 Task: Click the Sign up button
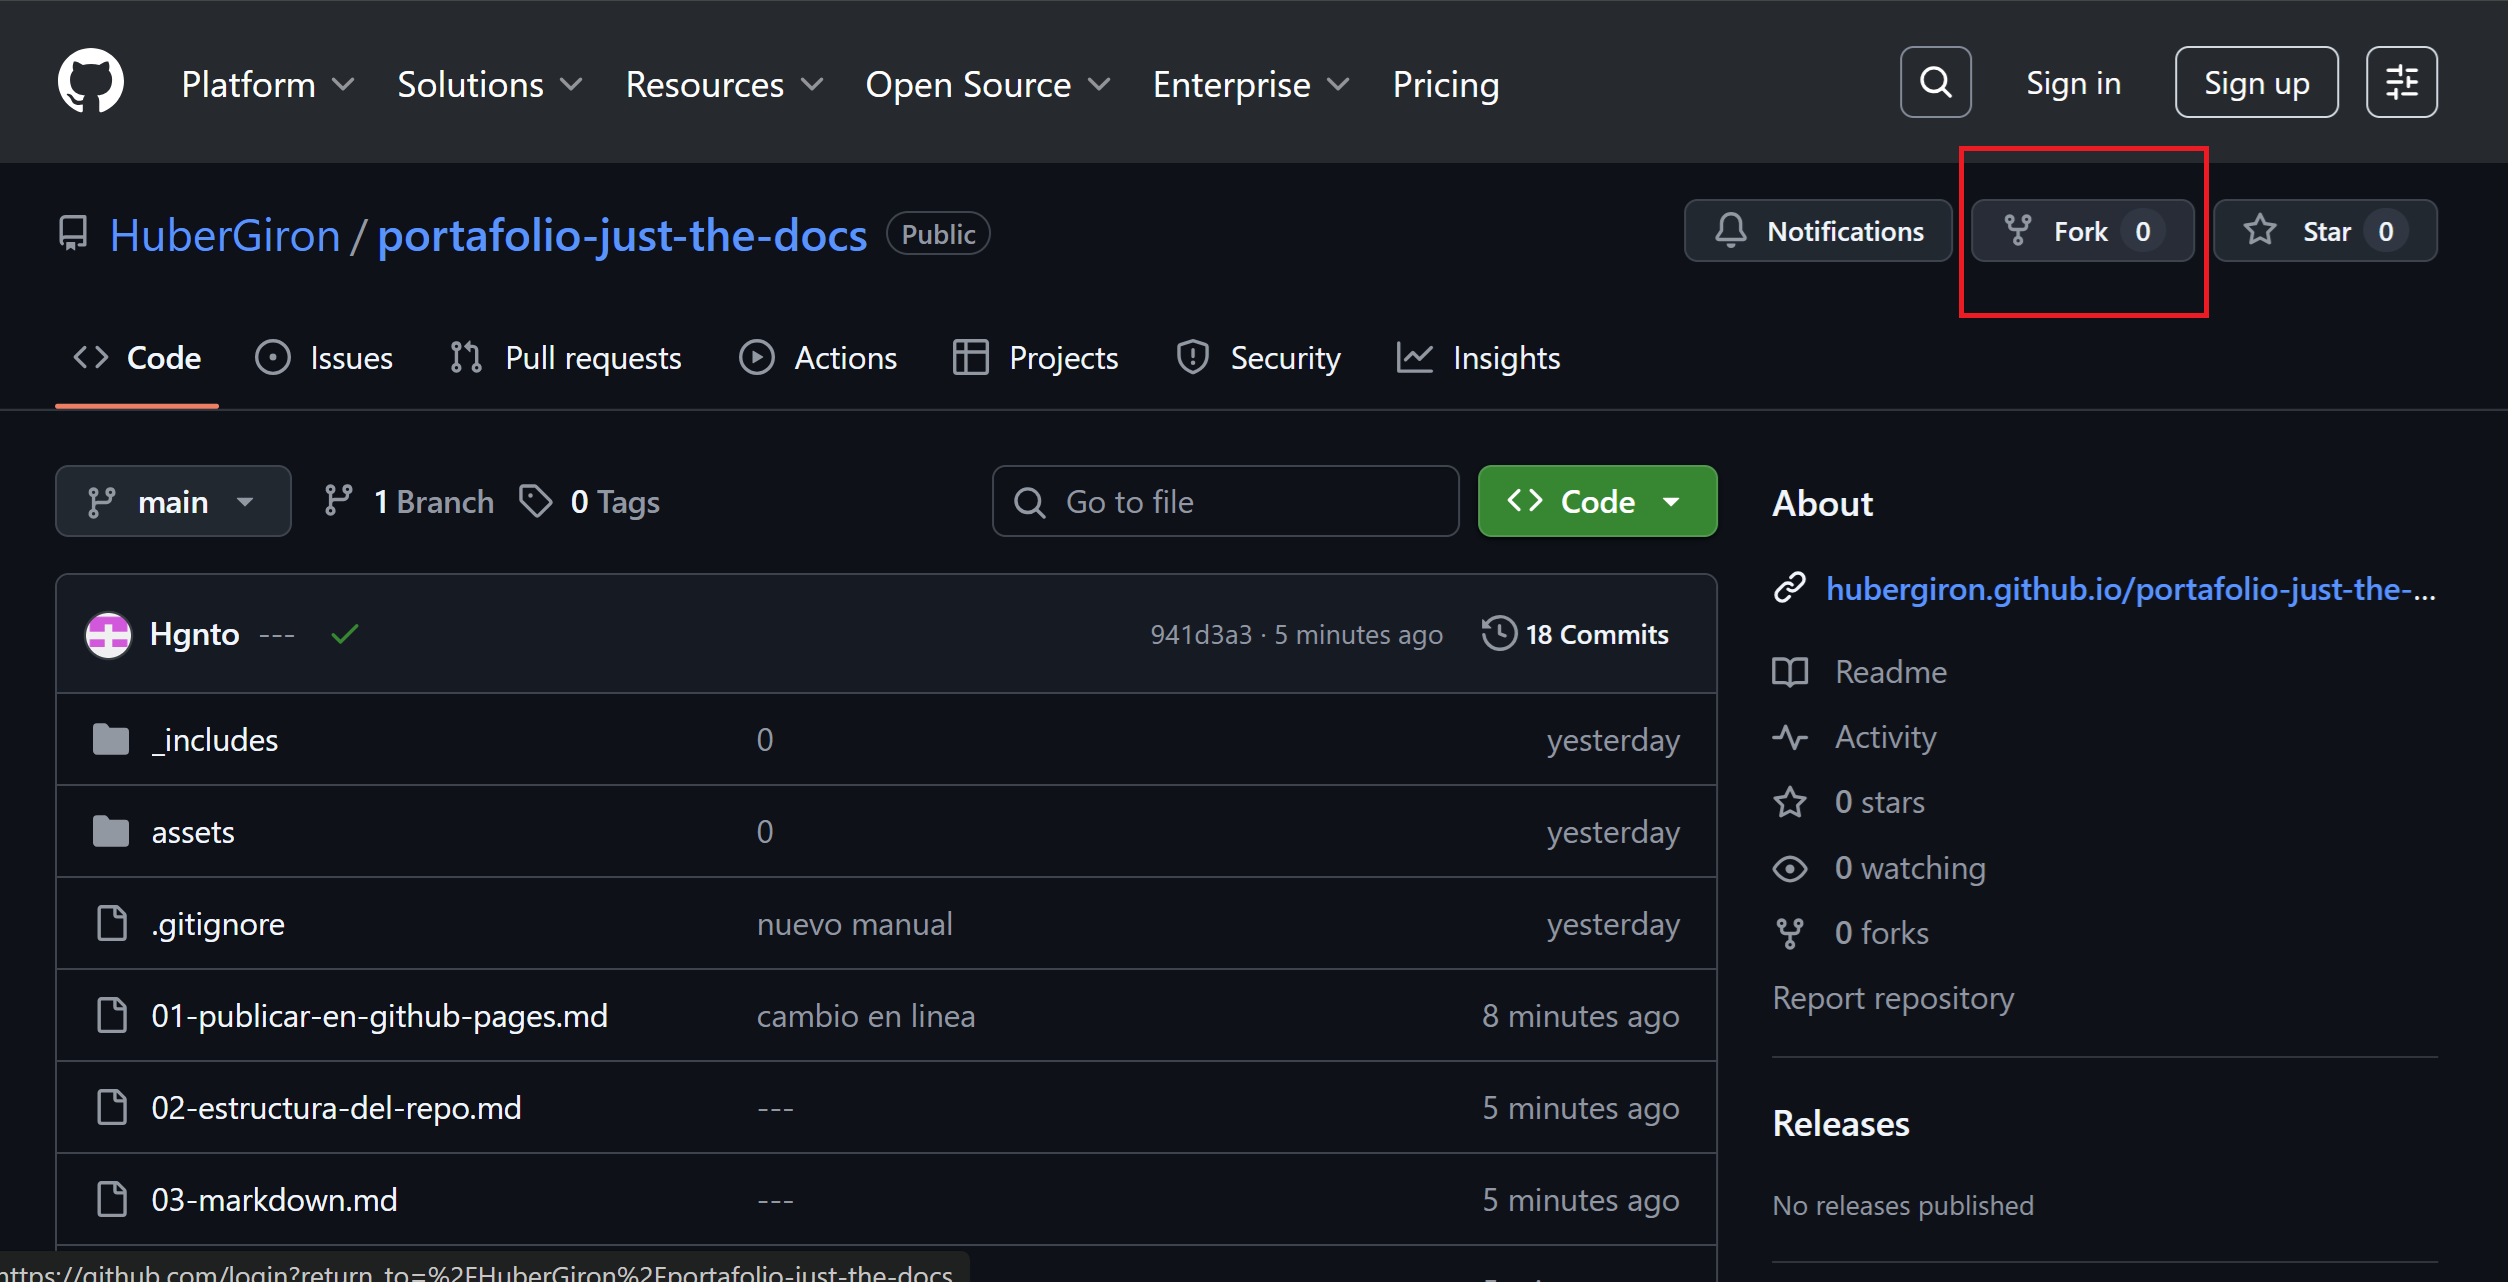click(2255, 83)
